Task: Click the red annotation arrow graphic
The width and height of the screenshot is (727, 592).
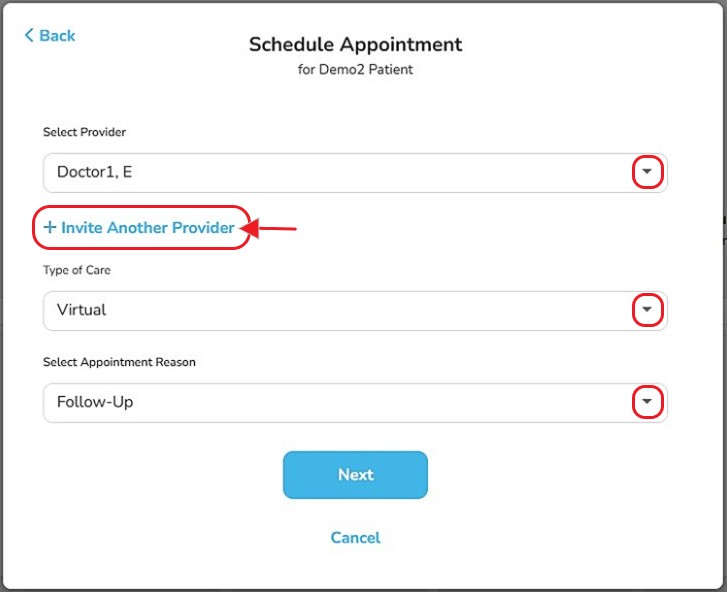Action: 271,229
